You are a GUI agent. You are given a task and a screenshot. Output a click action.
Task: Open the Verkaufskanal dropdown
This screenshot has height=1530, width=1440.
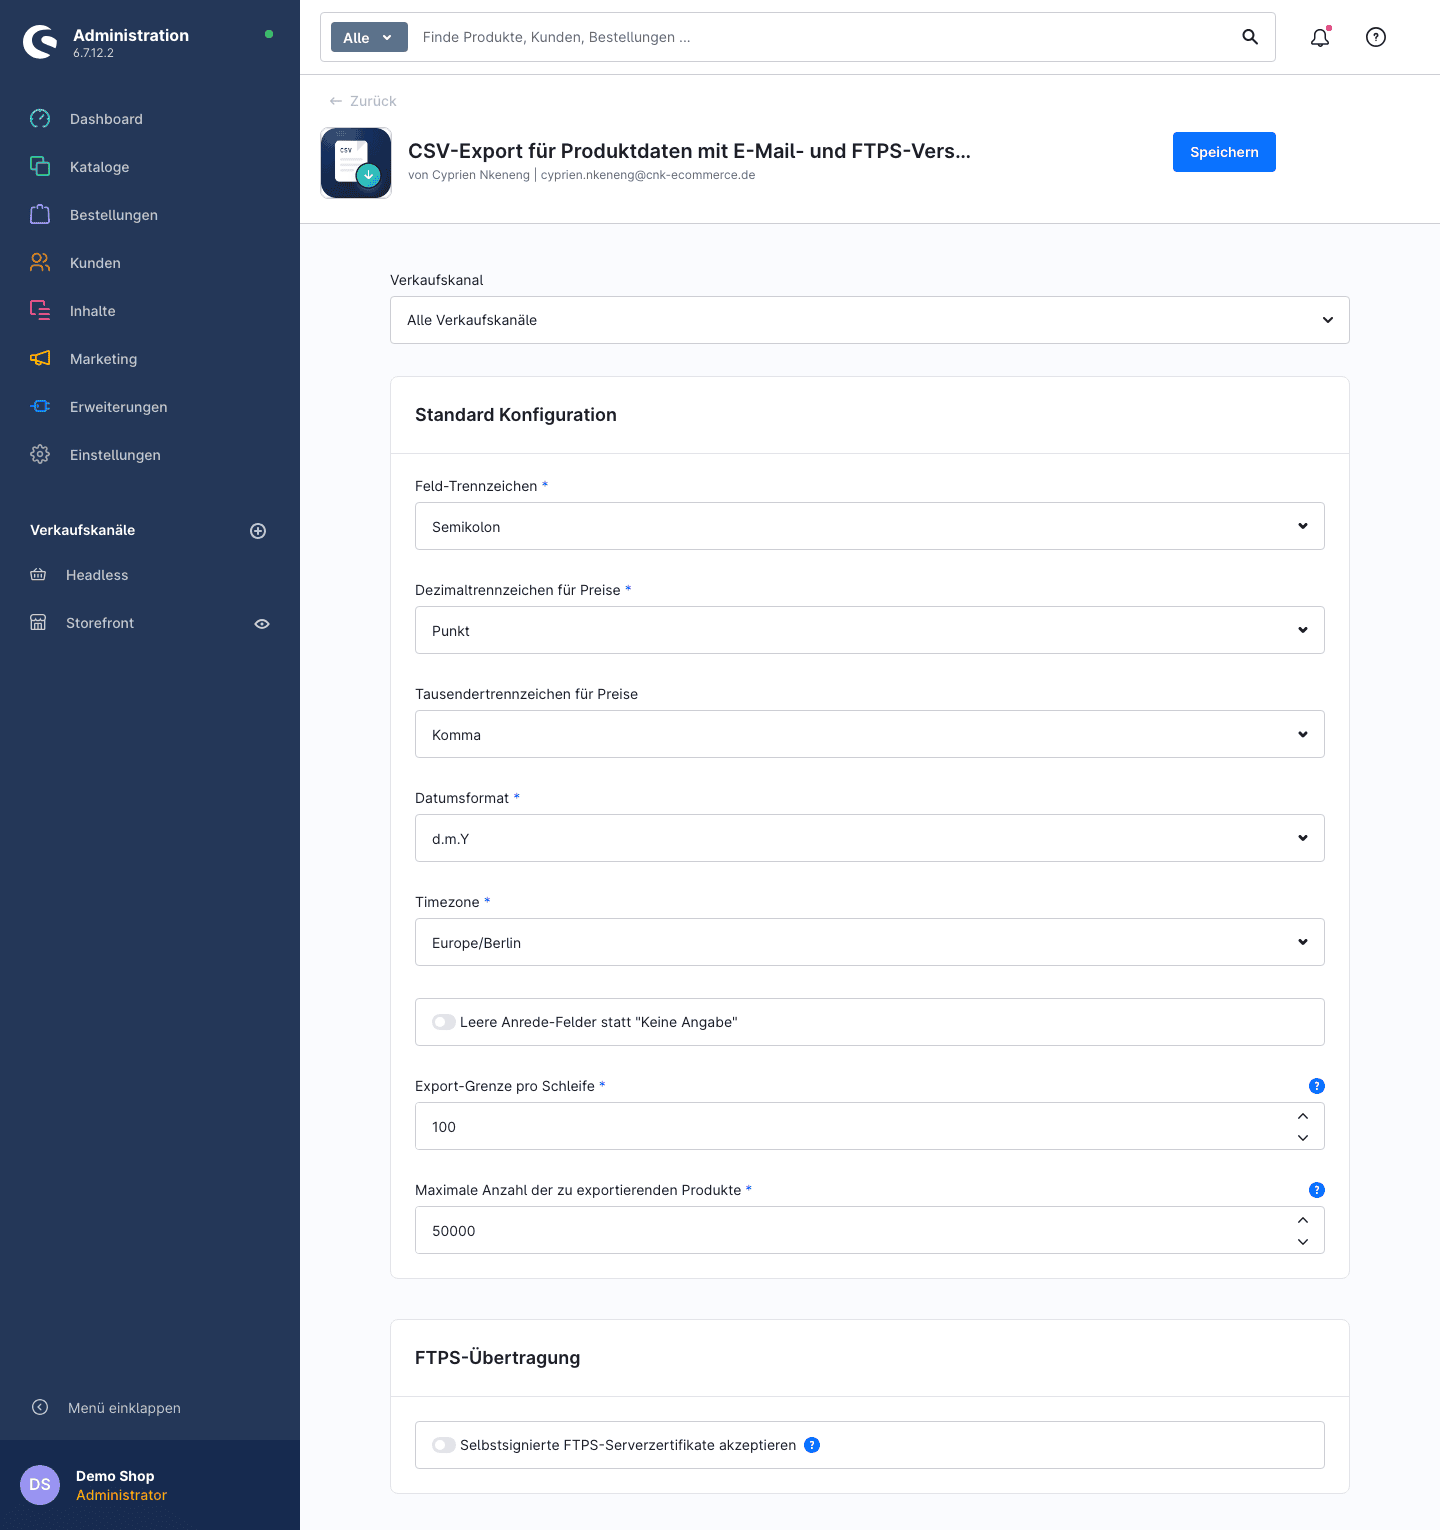[870, 320]
